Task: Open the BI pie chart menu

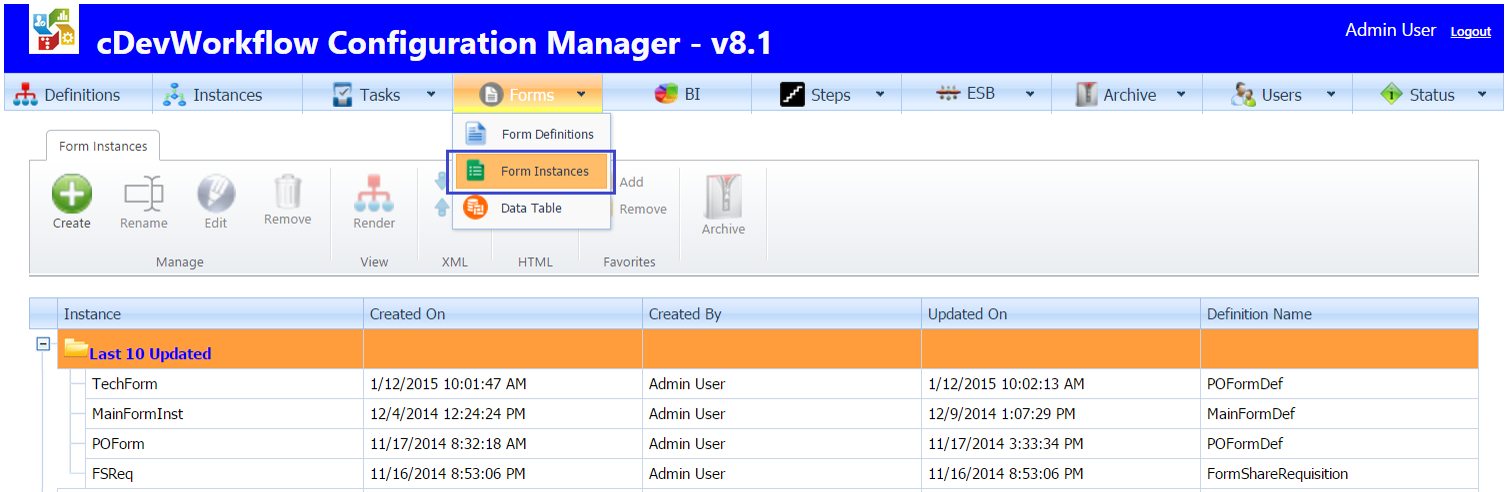Action: click(x=677, y=95)
